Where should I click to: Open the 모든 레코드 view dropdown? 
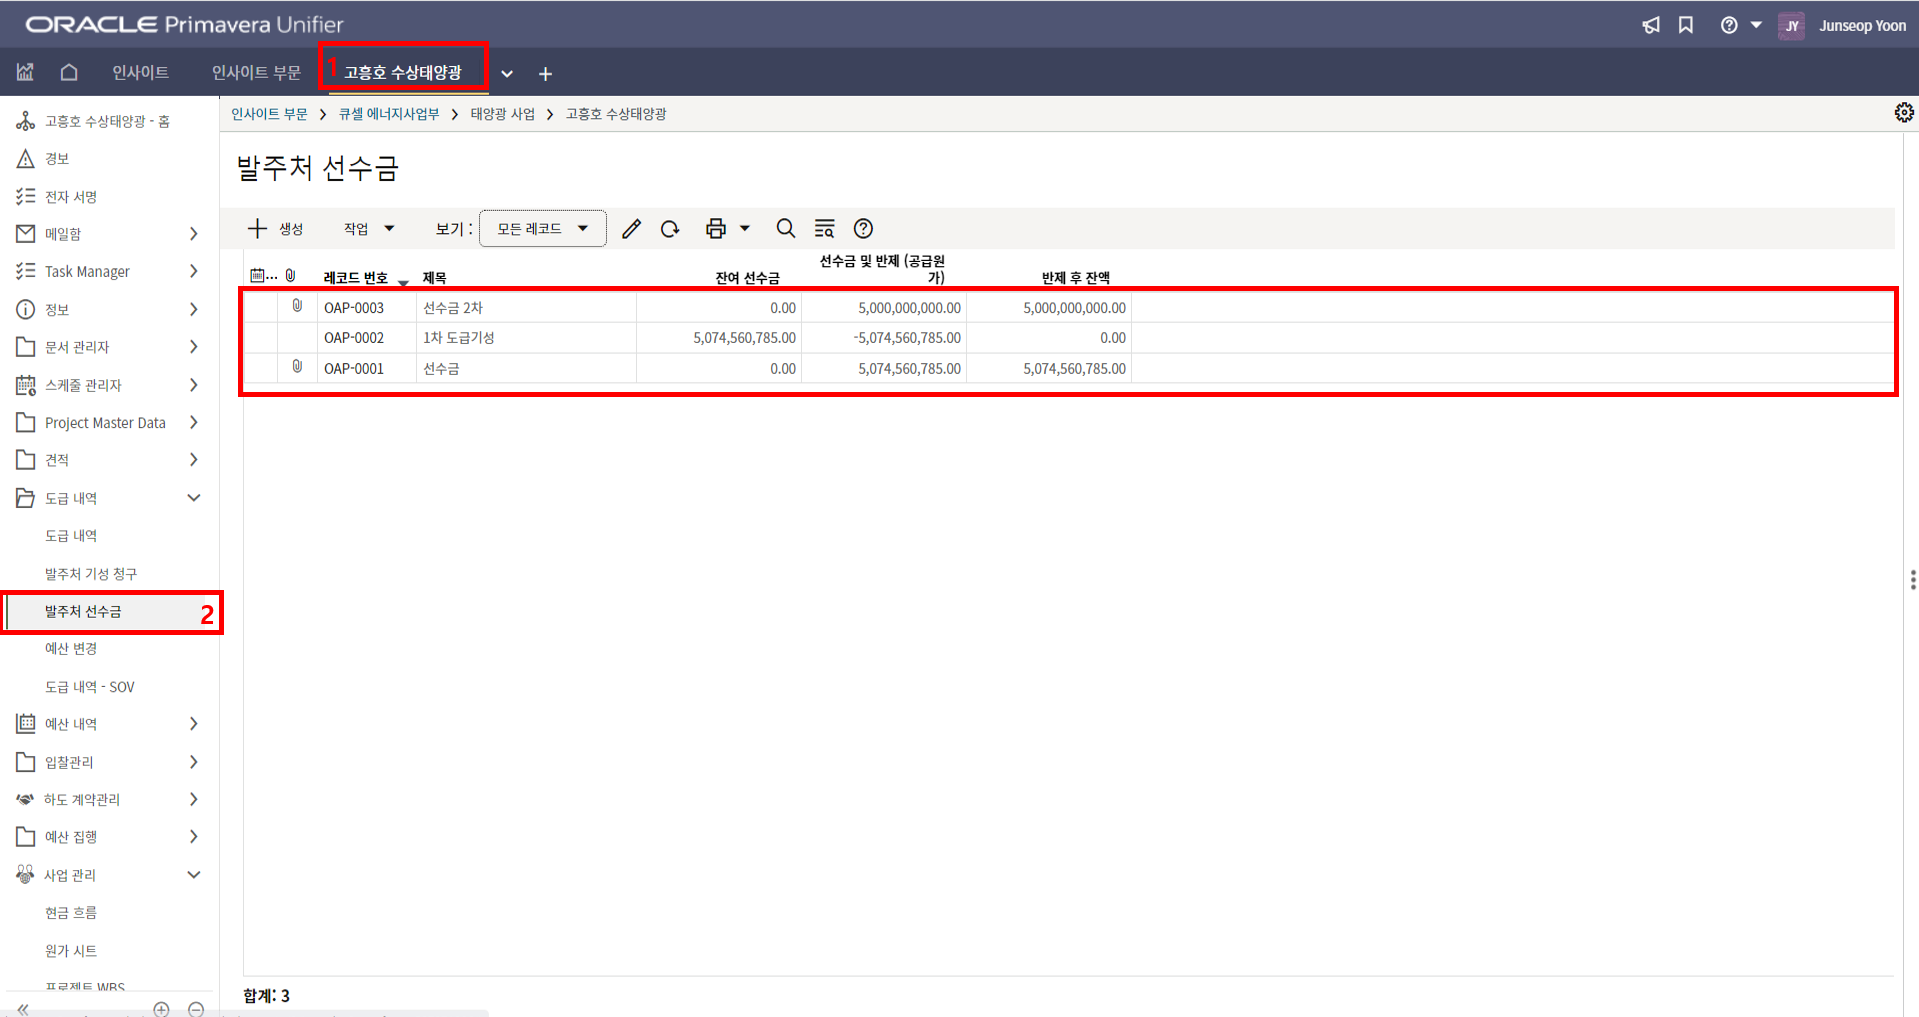(542, 229)
